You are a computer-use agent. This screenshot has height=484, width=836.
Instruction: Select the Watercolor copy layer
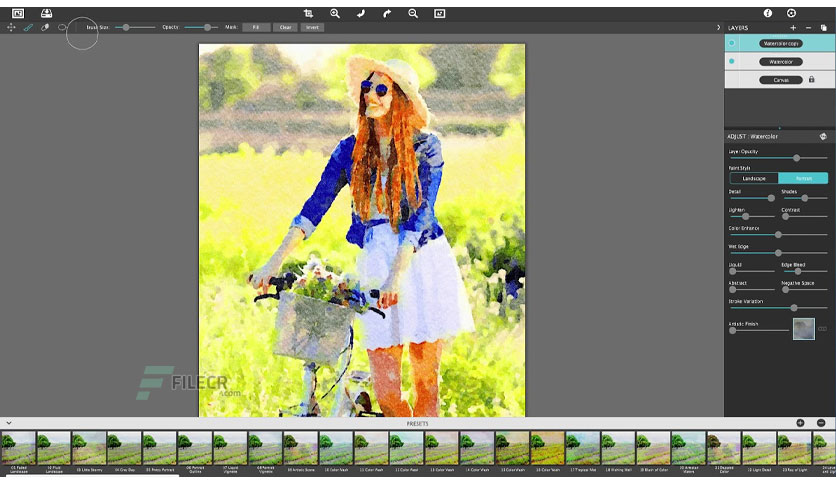[x=781, y=43]
